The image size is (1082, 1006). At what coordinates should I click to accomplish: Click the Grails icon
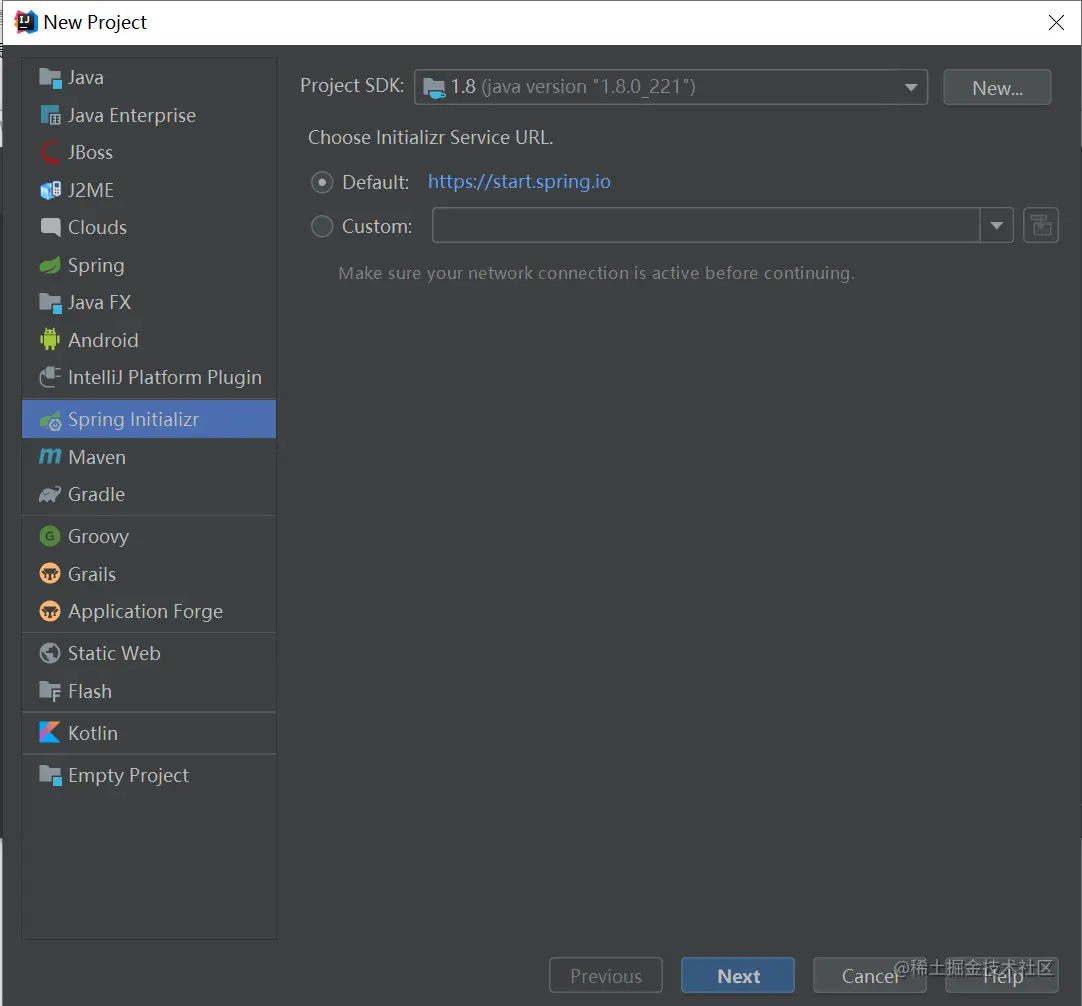(50, 573)
